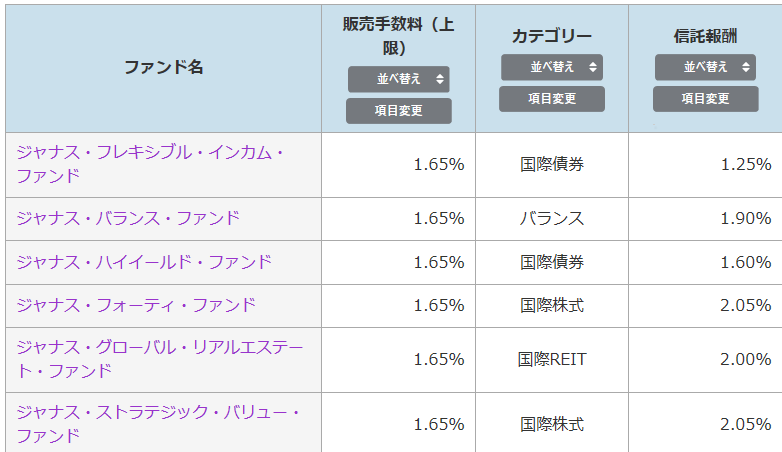Click the sort arrows icon under 販売手数料
Viewport: 782px width, 452px height.
[440, 79]
